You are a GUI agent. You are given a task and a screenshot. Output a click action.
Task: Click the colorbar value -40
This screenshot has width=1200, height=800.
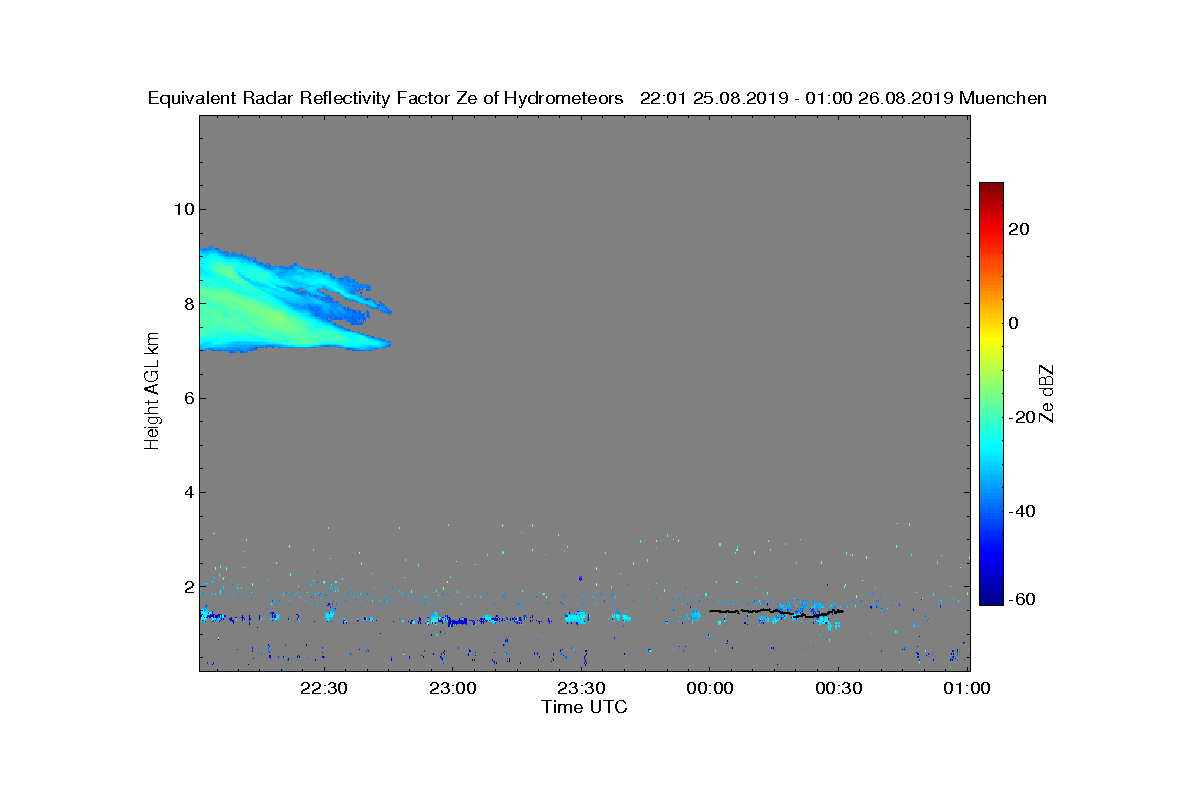(x=1022, y=511)
